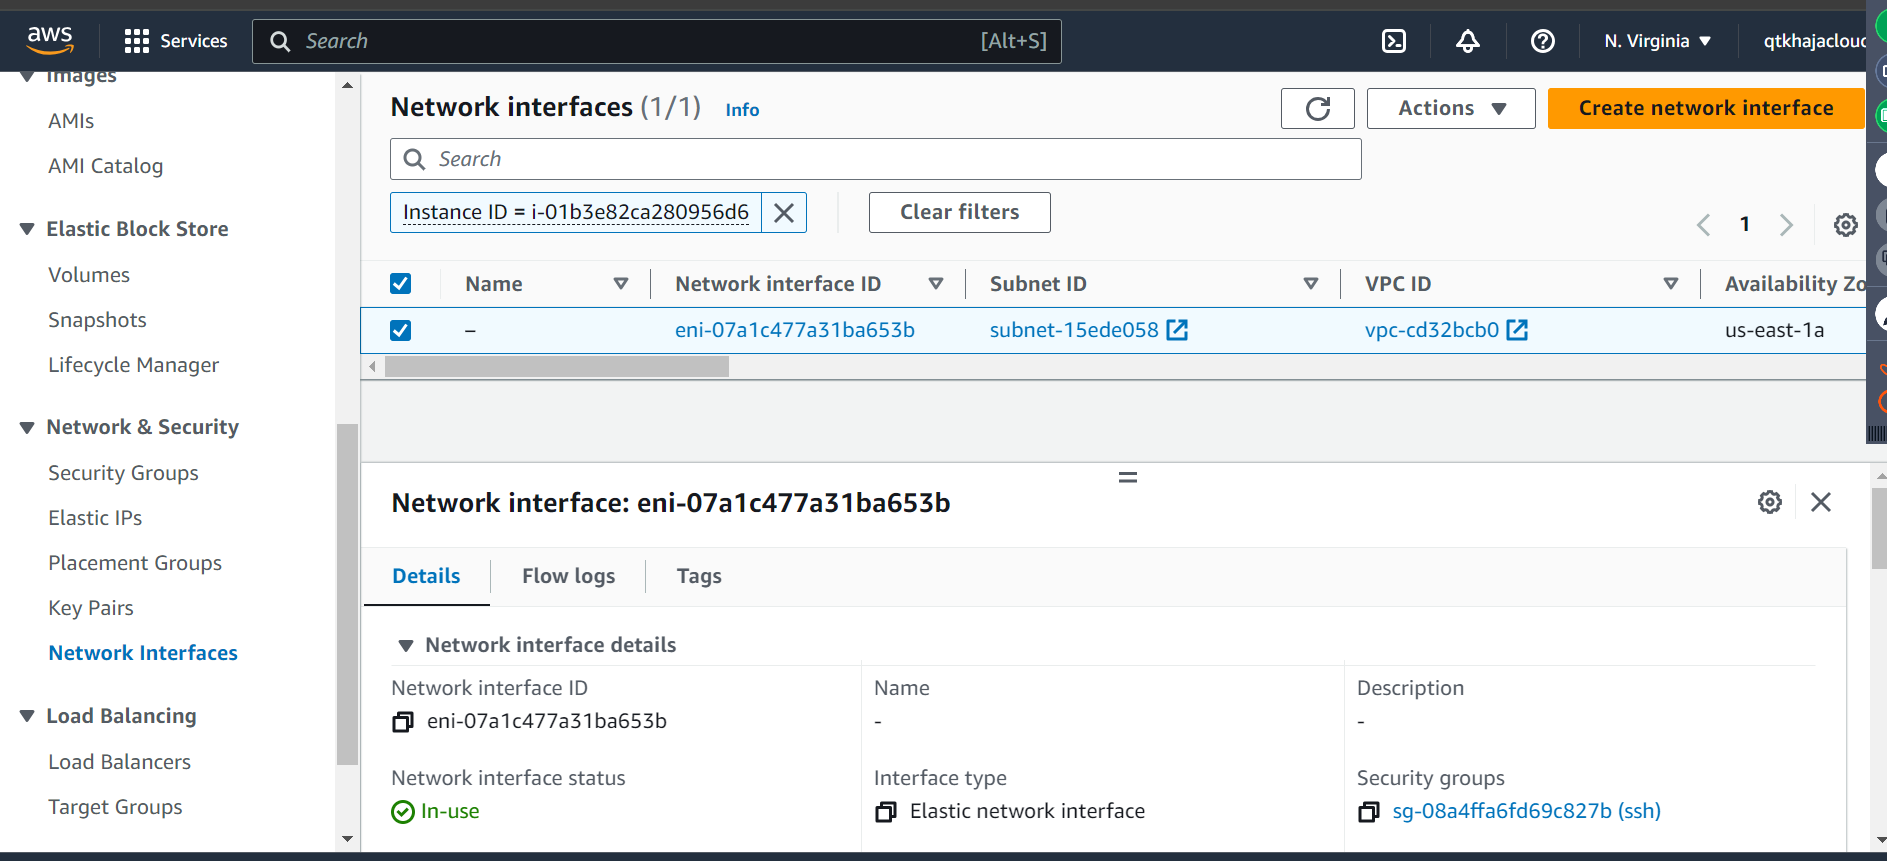Open the Actions dropdown
Screen dimensions: 1887x861
1451,108
